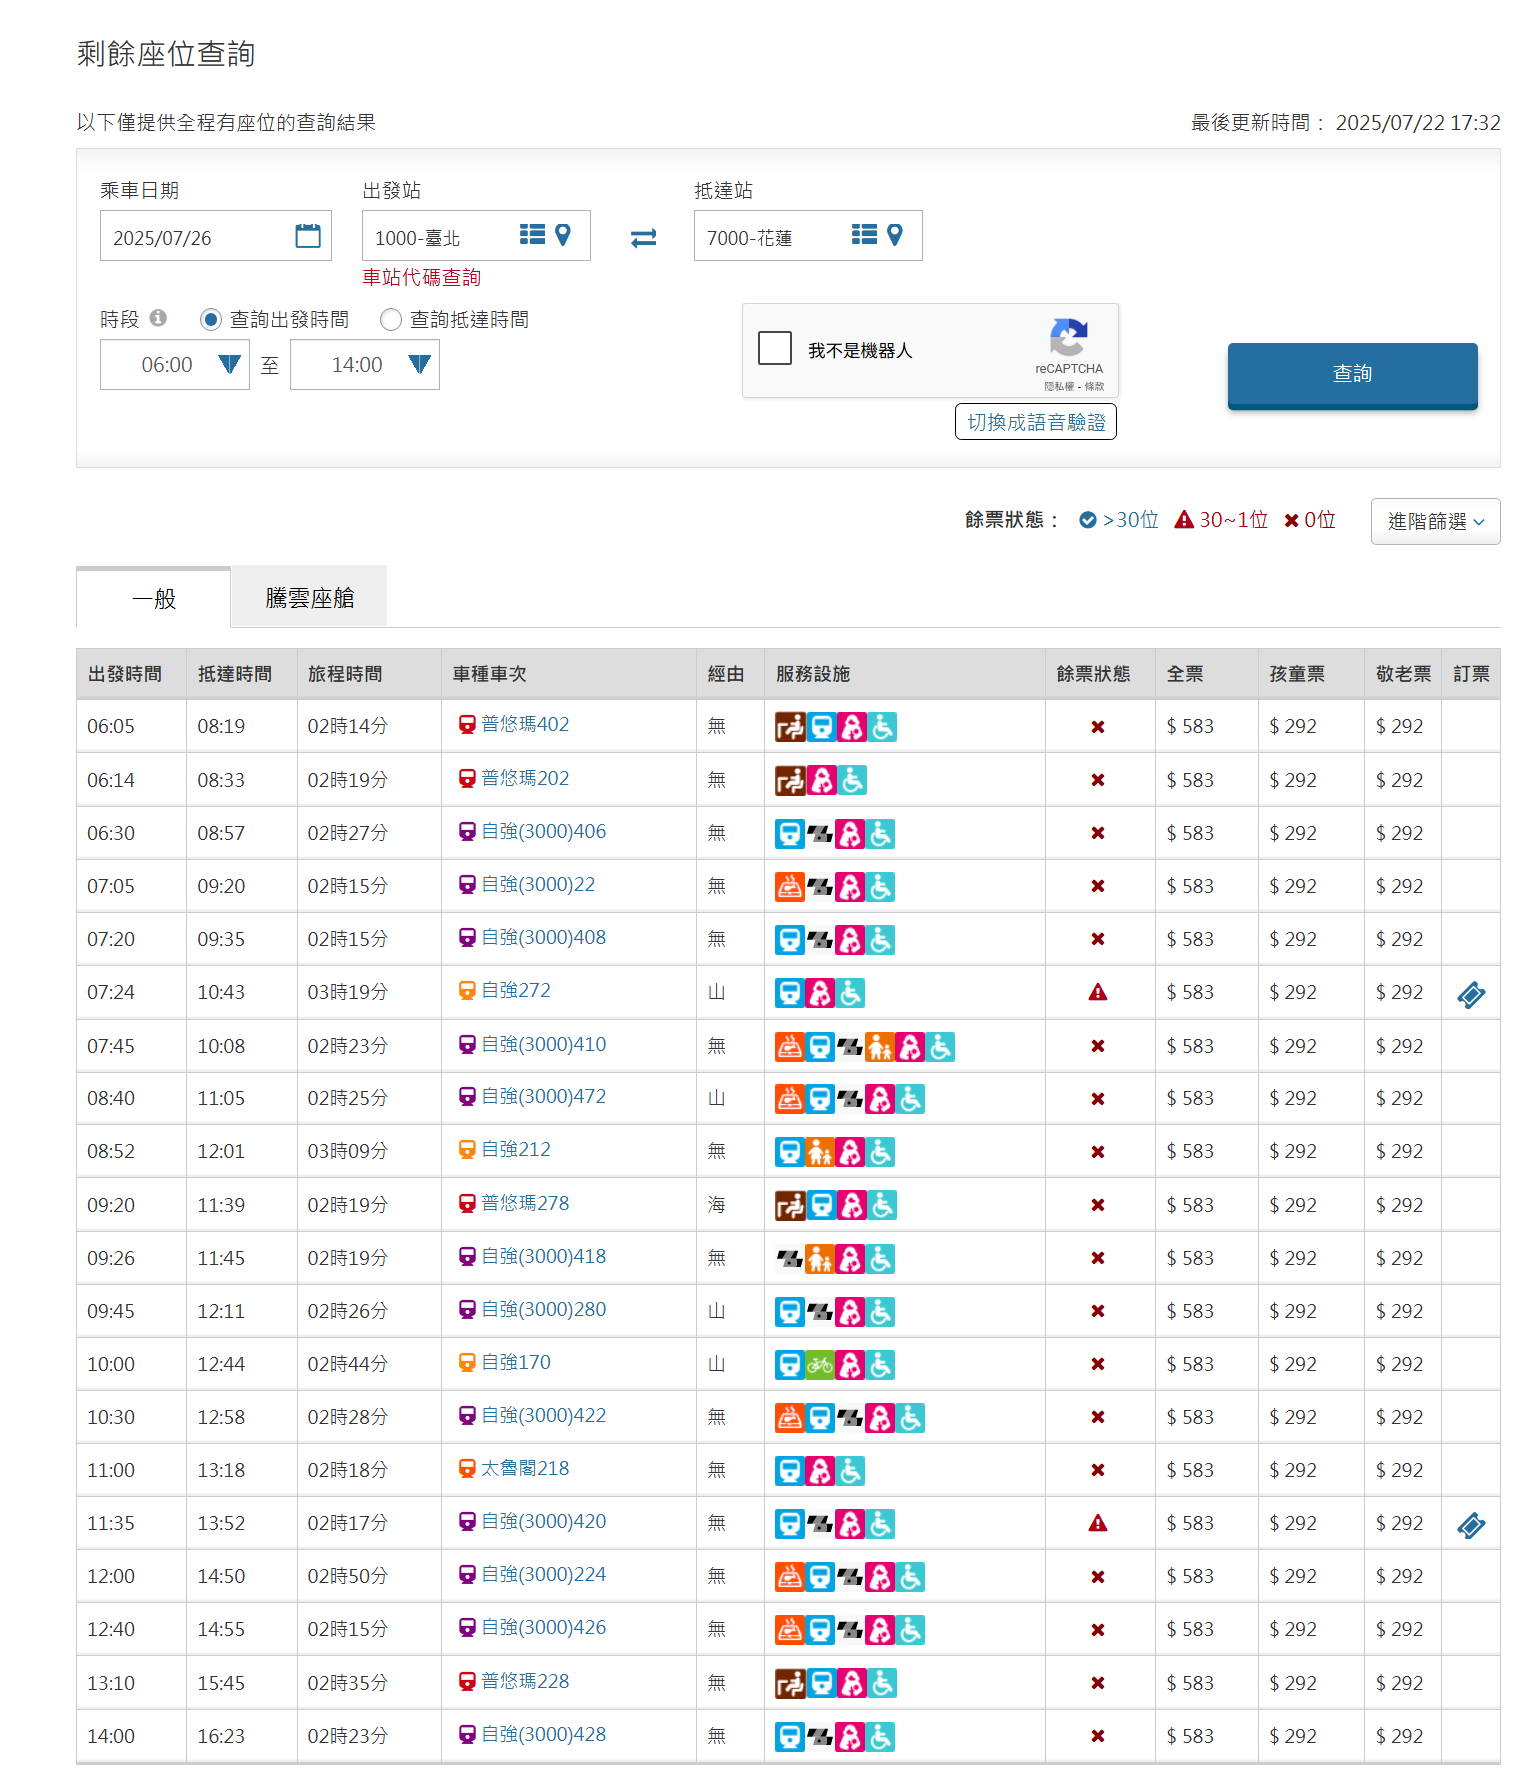Screen dimensions: 1530x1768
Task: Open train link 自強(3000)406
Action: (543, 831)
